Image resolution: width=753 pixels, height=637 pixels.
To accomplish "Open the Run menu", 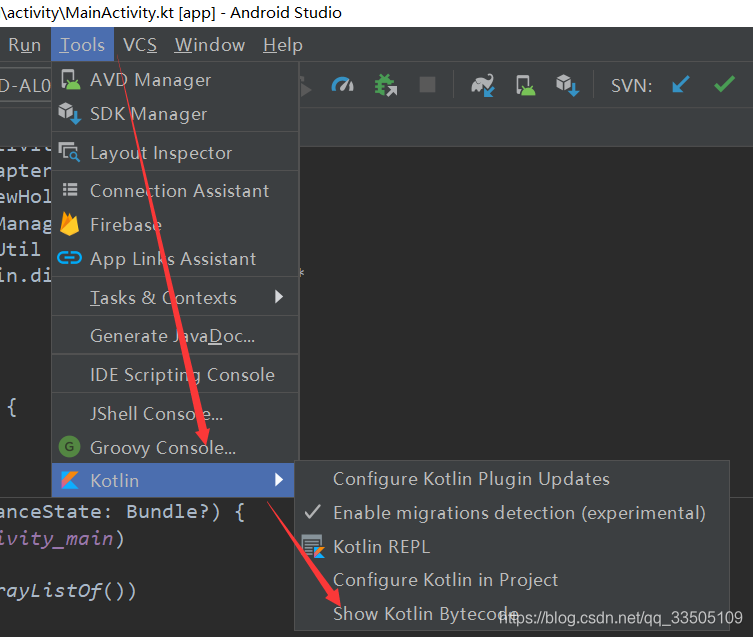I will point(24,45).
